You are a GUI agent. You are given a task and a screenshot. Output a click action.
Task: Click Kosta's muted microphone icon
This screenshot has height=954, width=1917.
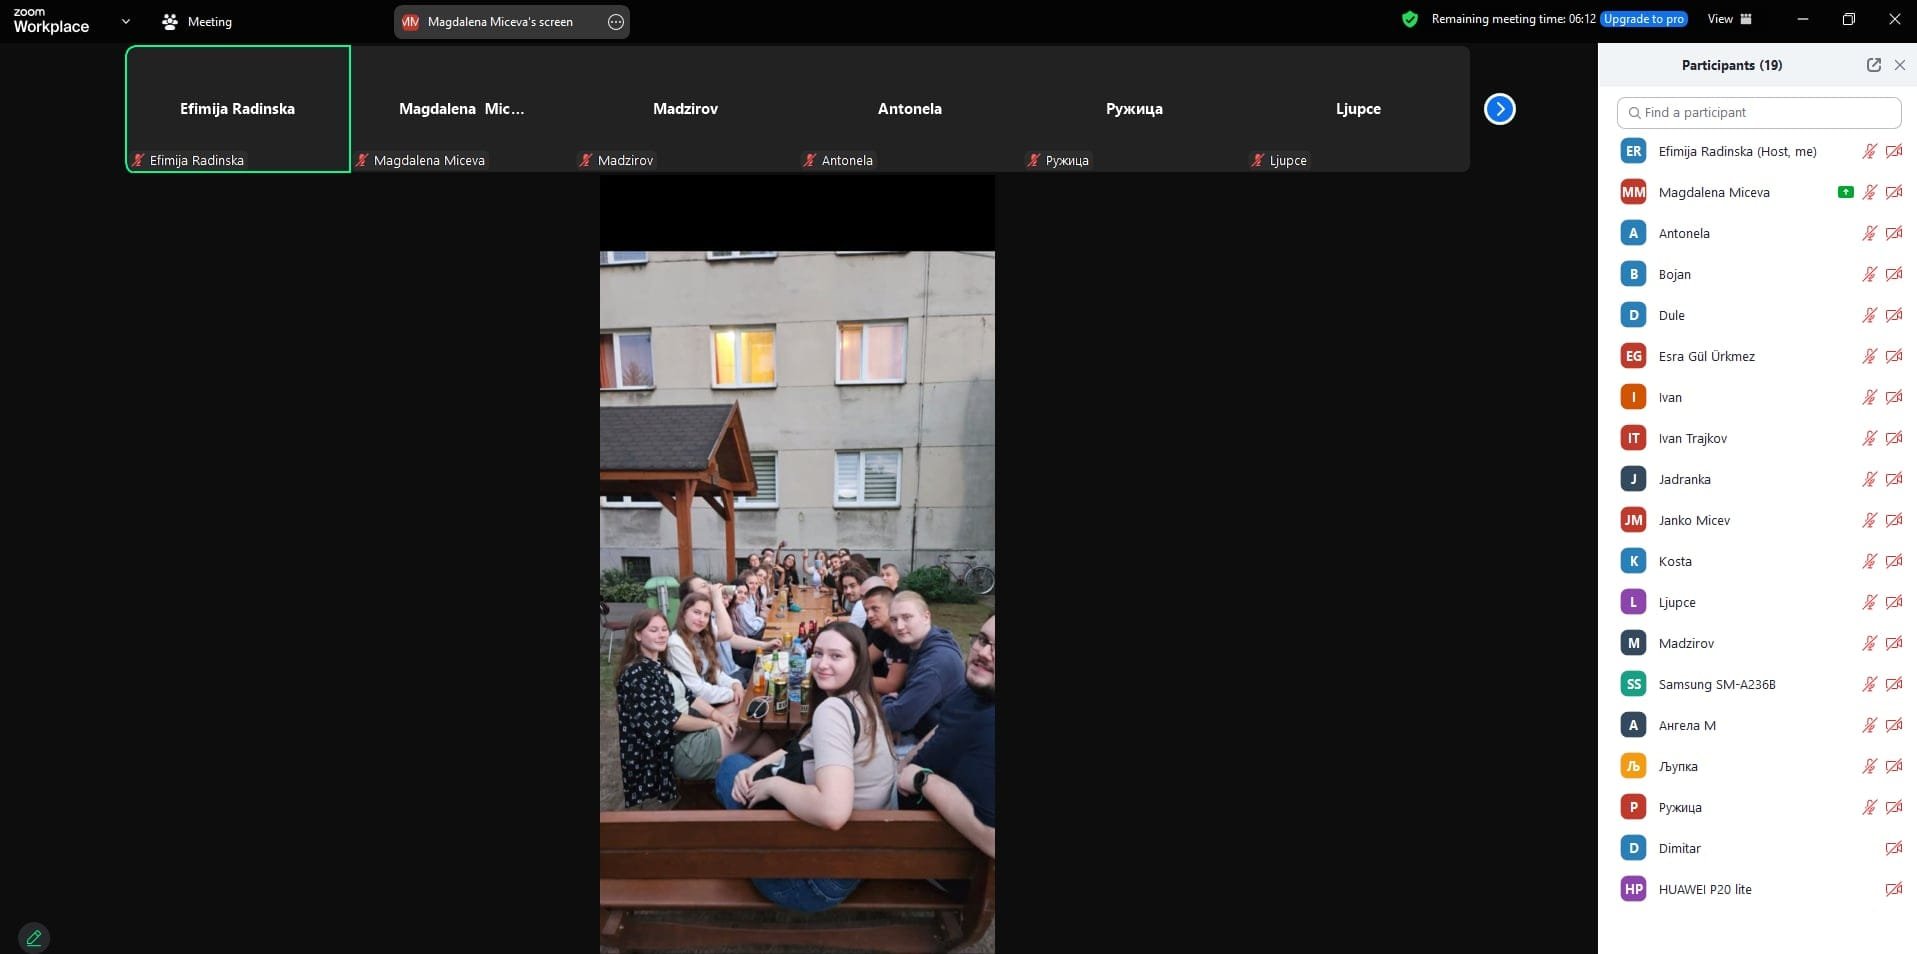1869,562
